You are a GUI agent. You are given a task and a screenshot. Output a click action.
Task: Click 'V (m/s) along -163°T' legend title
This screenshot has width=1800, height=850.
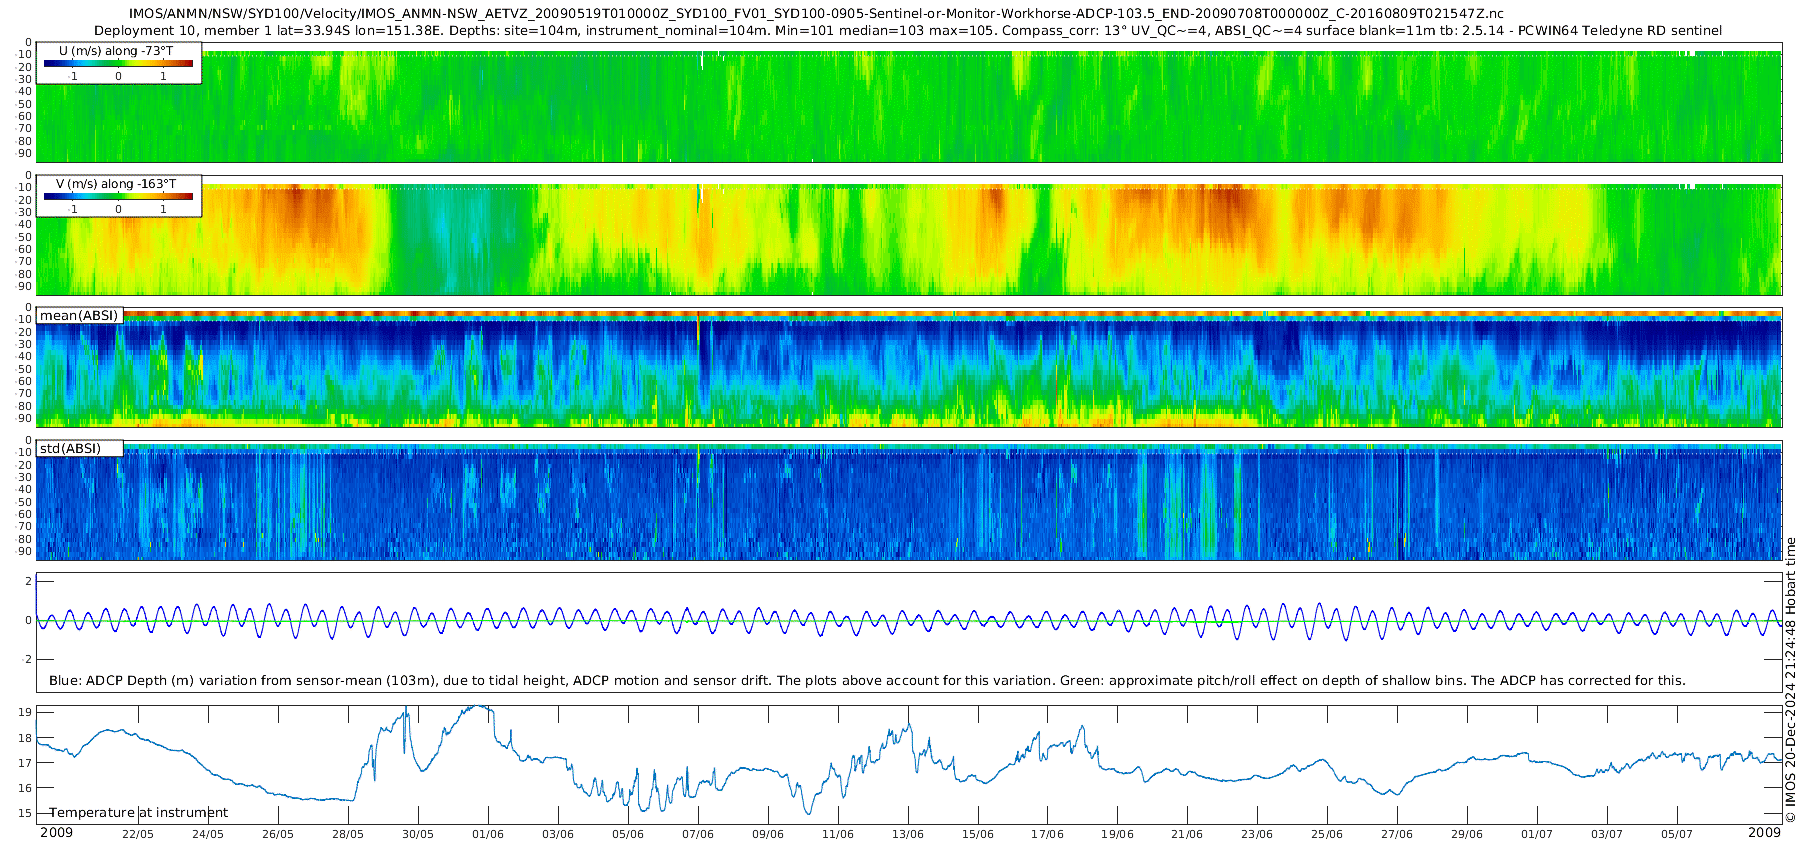116,184
